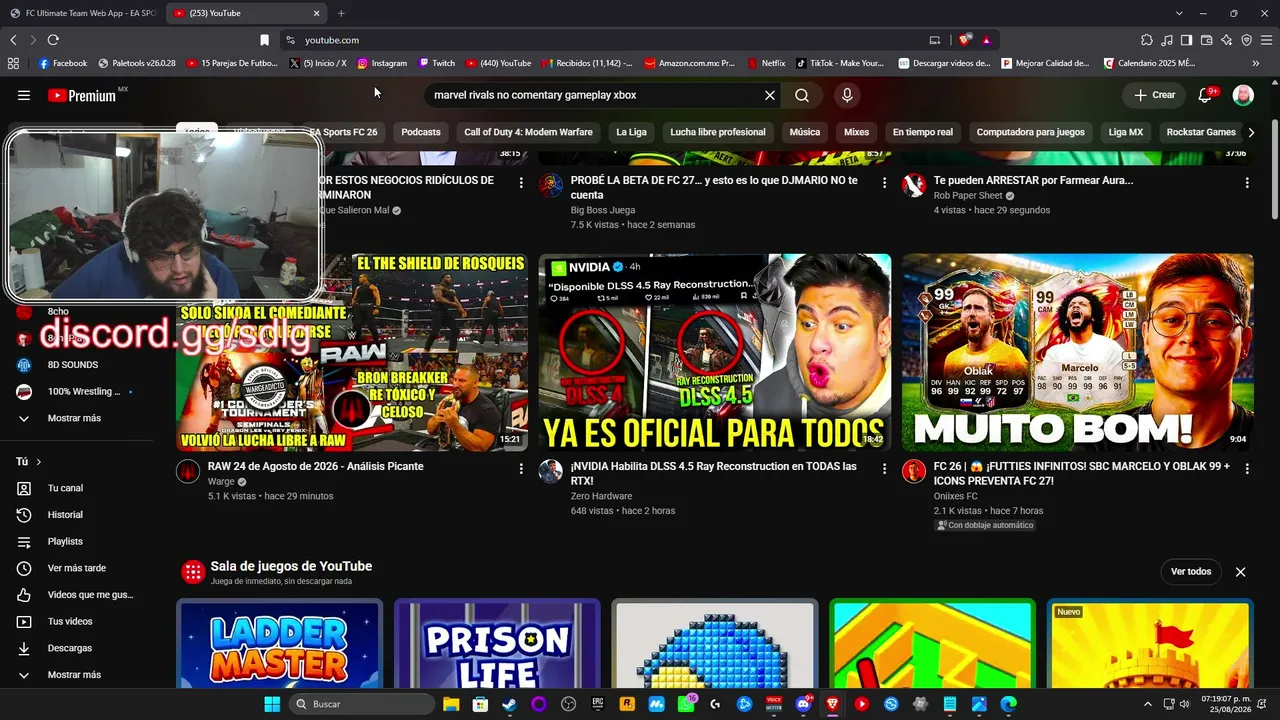Filter the feed by Música

point(805,132)
